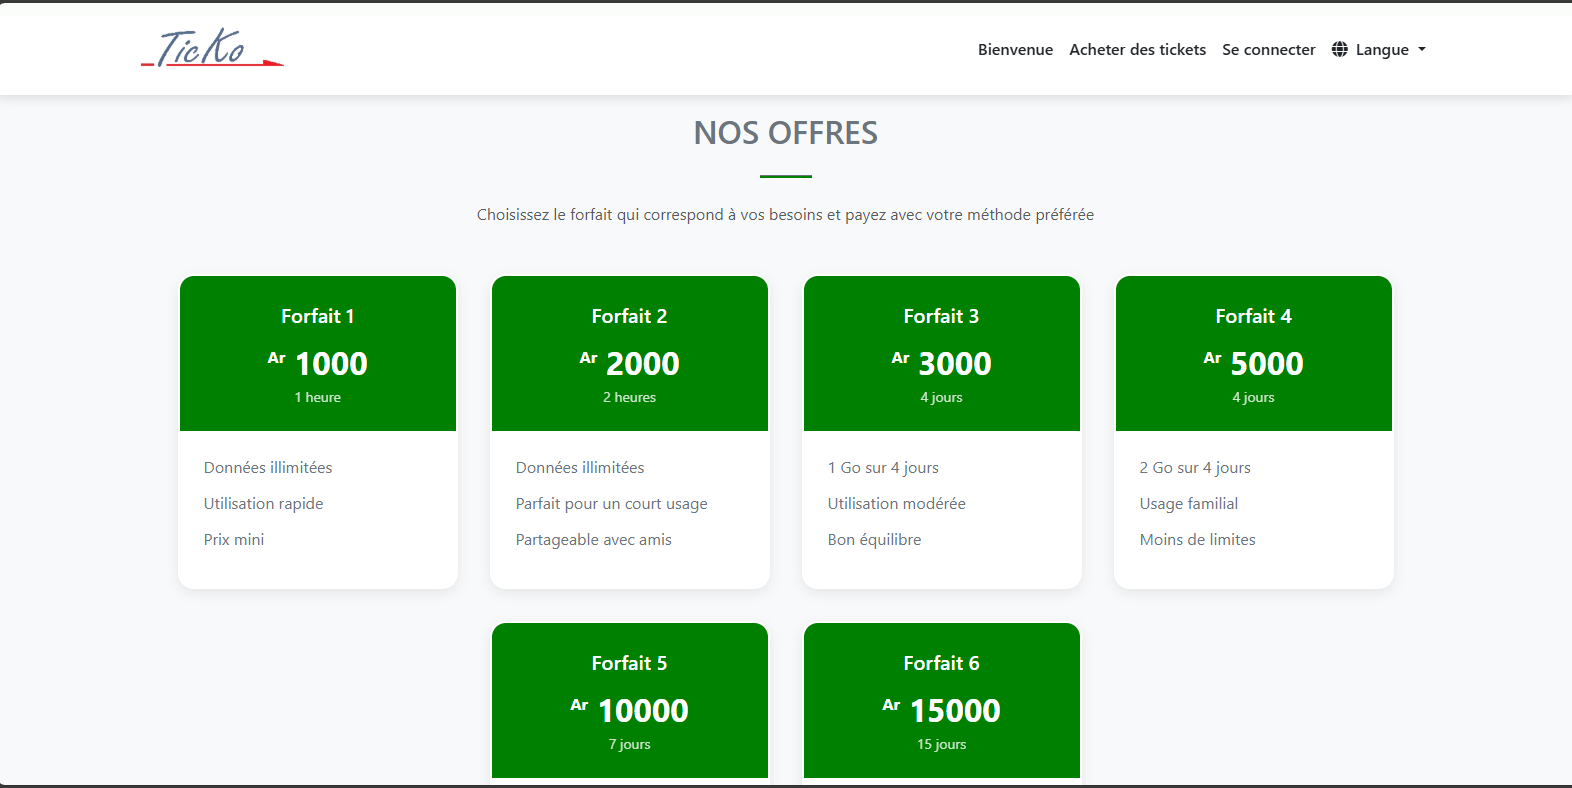Select the Forfait 1 card title
Viewport: 1572px width, 788px height.
tap(317, 316)
